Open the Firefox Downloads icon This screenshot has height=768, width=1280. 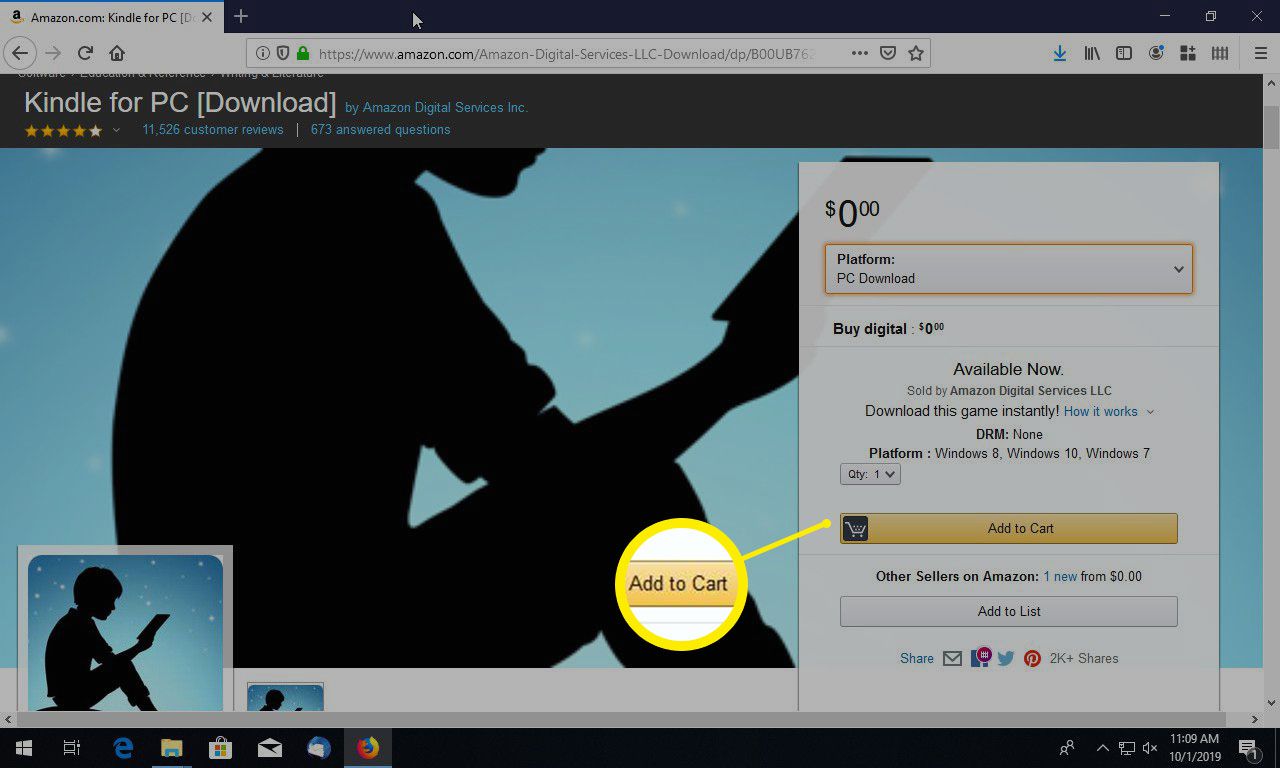tap(1060, 53)
